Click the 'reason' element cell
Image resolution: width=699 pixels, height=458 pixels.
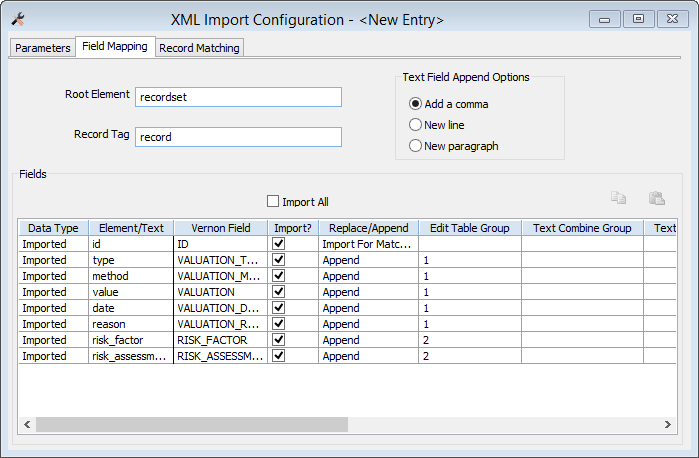click(x=131, y=324)
